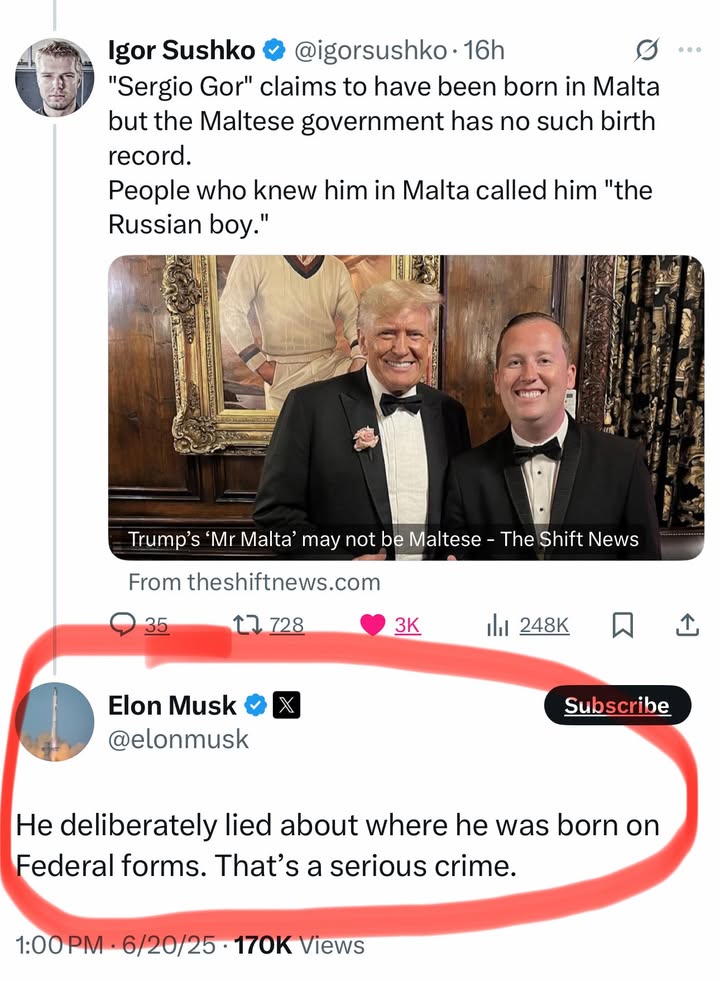Click Igor Sushko's verified badge
Viewport: 720px width, 981px height.
point(273,49)
